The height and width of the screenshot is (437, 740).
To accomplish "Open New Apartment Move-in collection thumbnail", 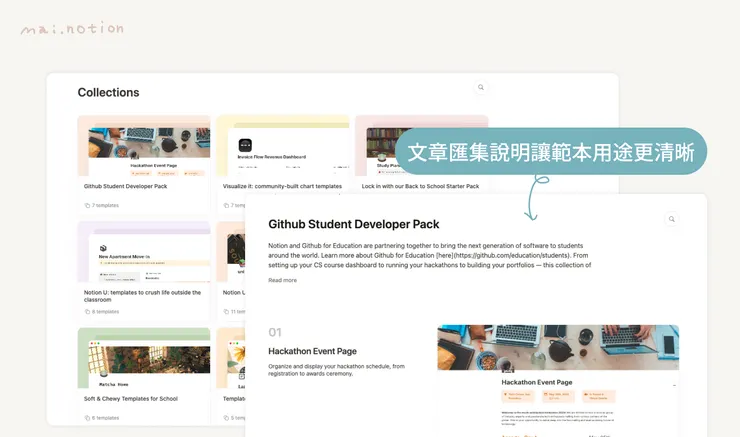I will [144, 252].
